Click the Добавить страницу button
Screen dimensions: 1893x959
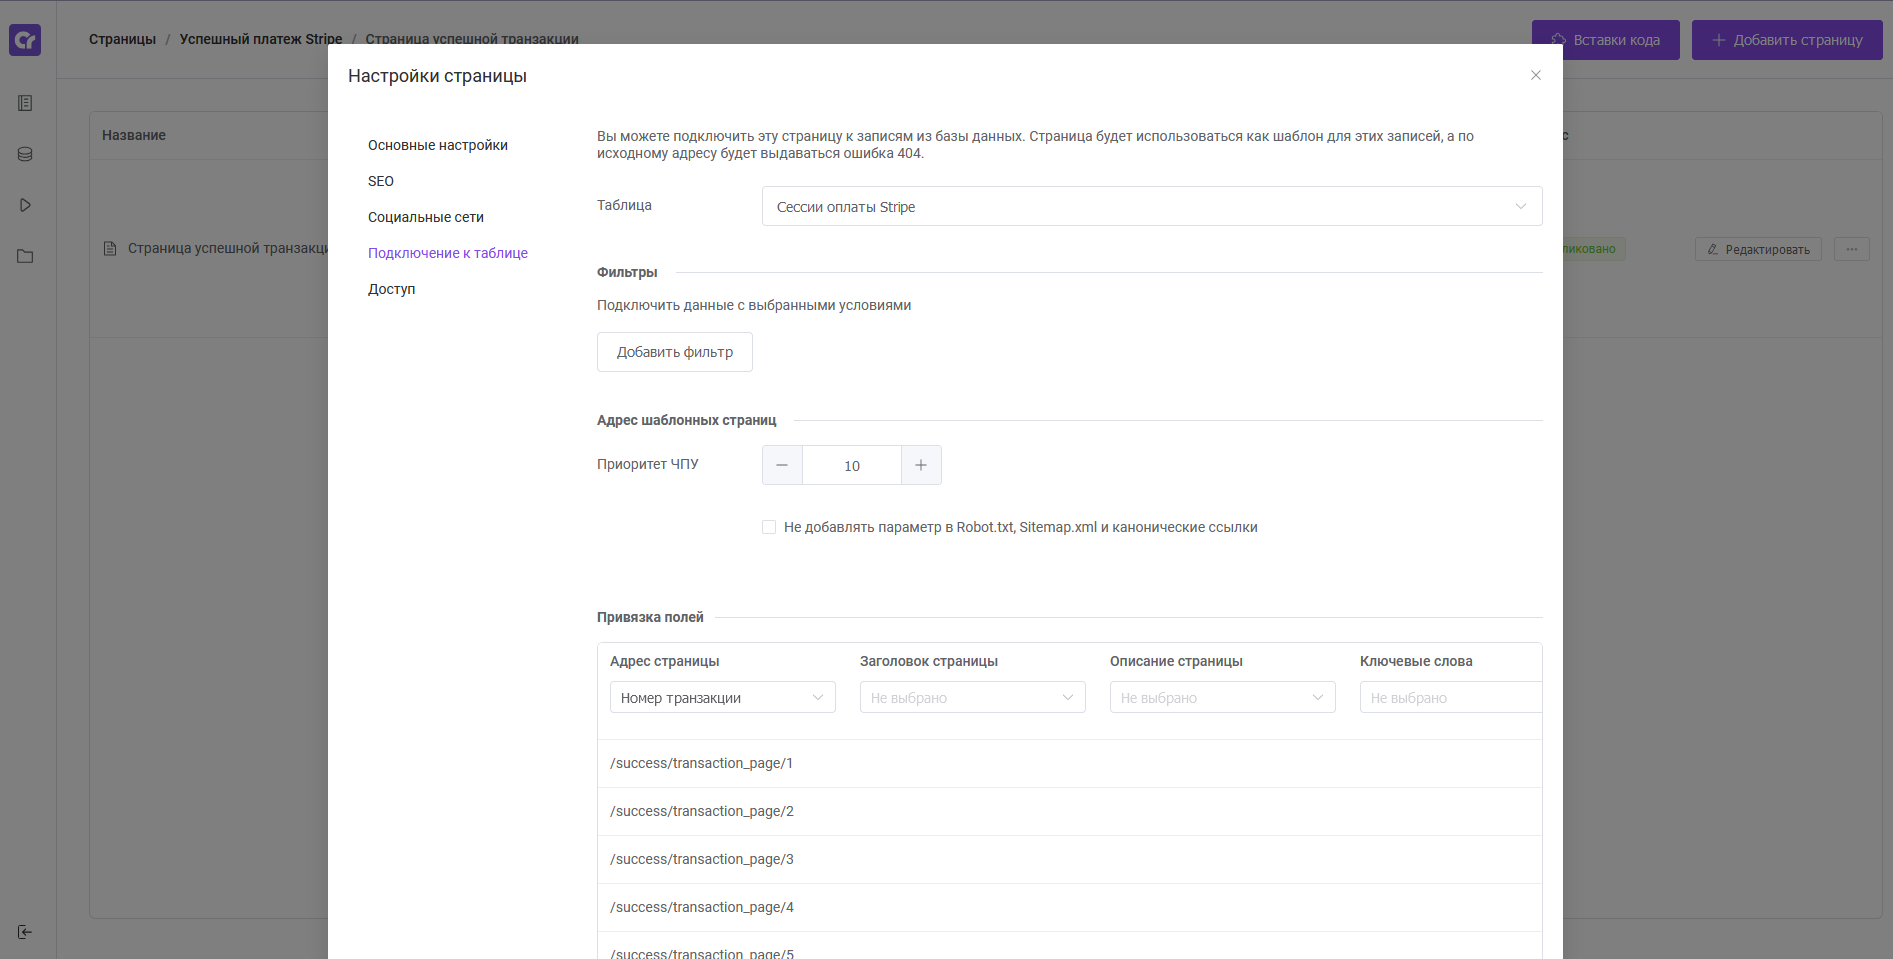[1787, 40]
